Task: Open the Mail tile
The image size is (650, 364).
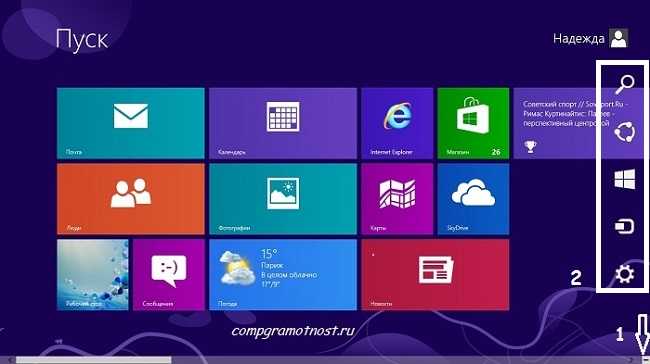Action: point(131,123)
